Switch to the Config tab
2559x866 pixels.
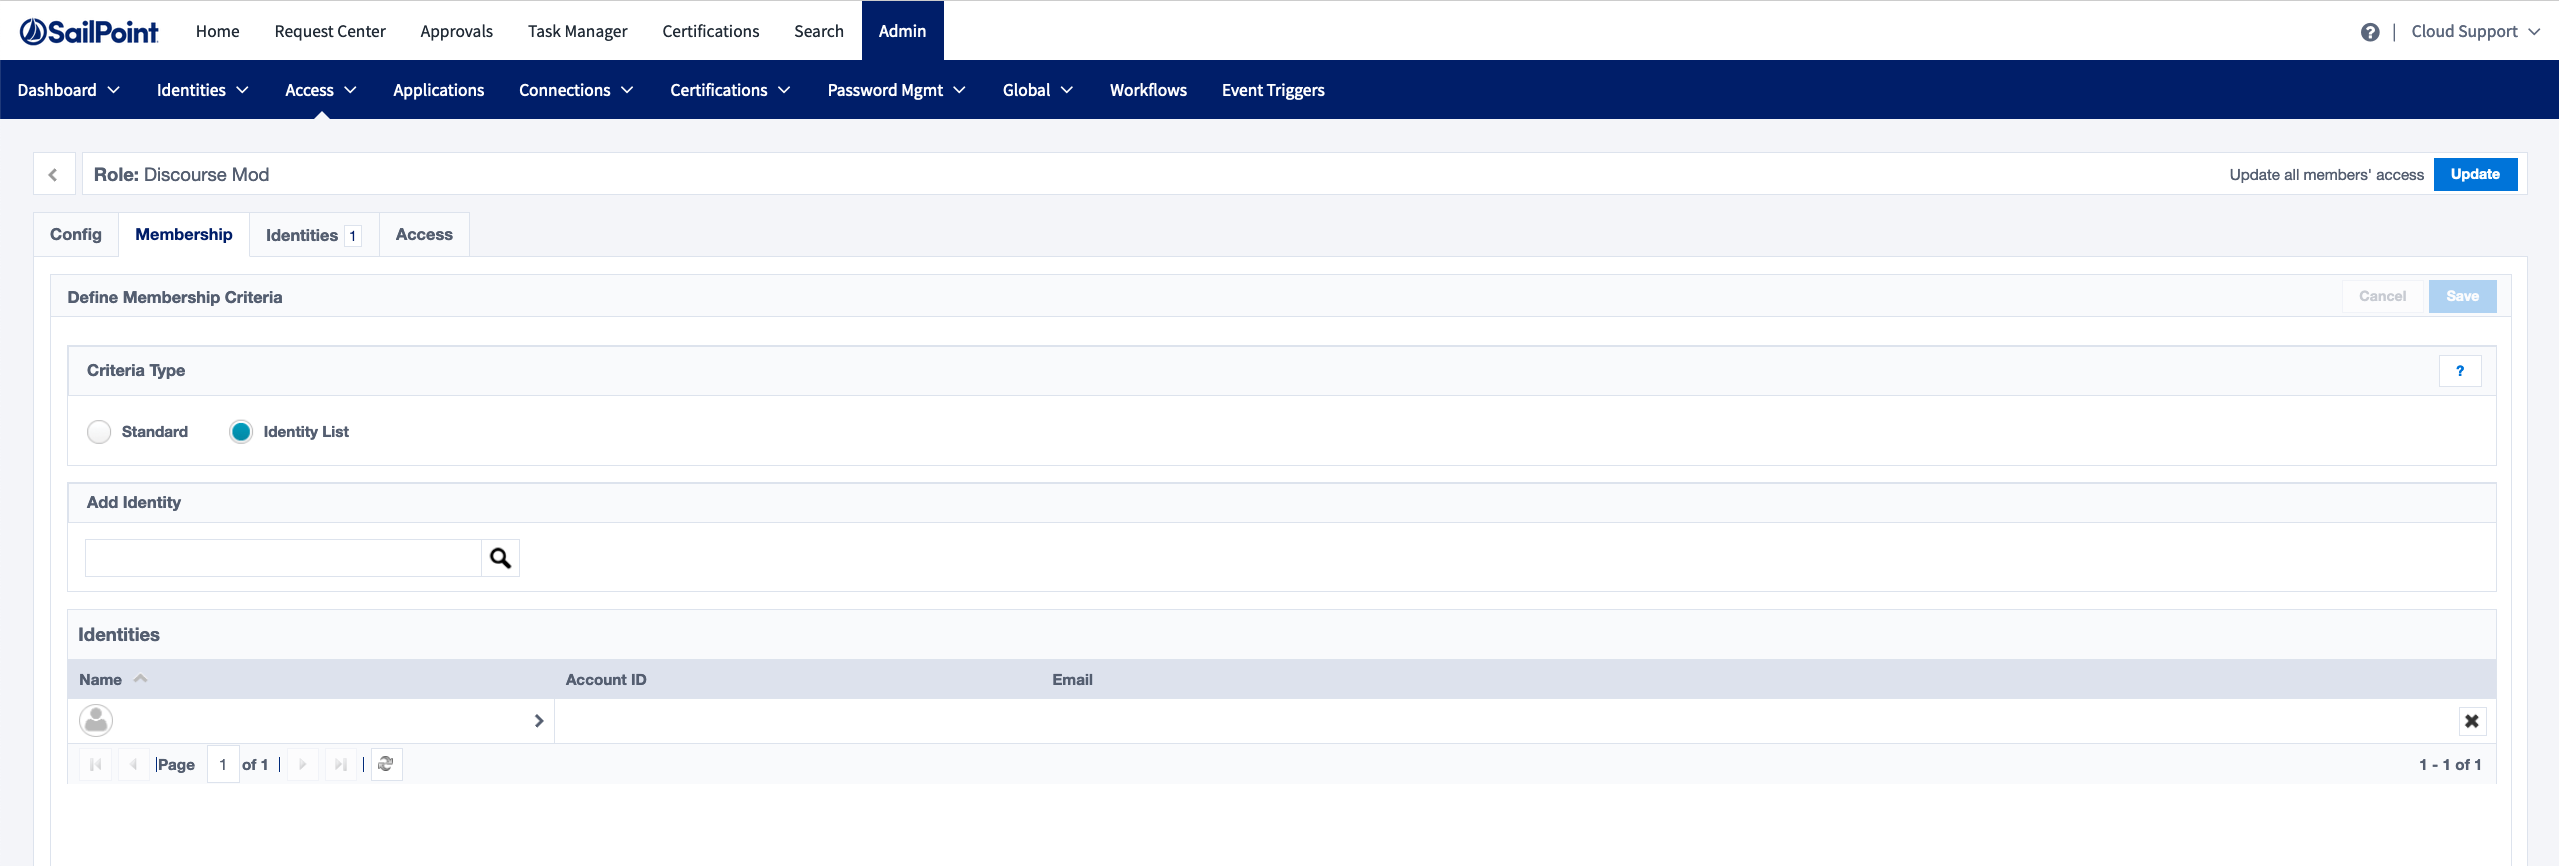(x=76, y=235)
